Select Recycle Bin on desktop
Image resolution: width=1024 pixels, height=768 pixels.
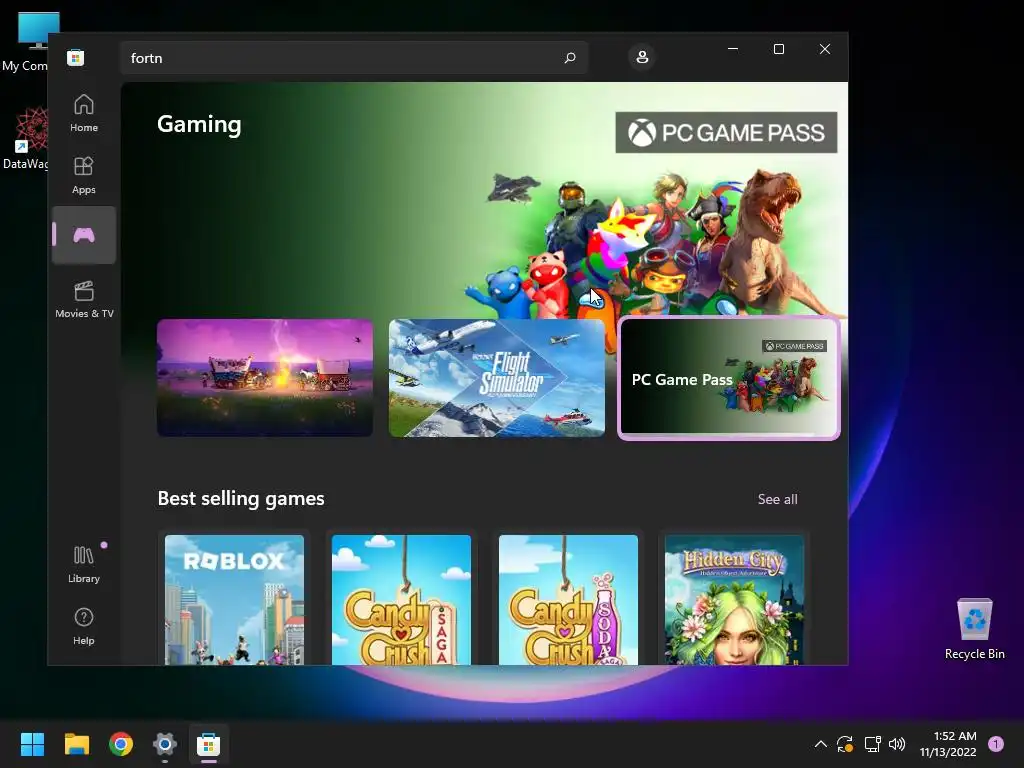(x=974, y=629)
